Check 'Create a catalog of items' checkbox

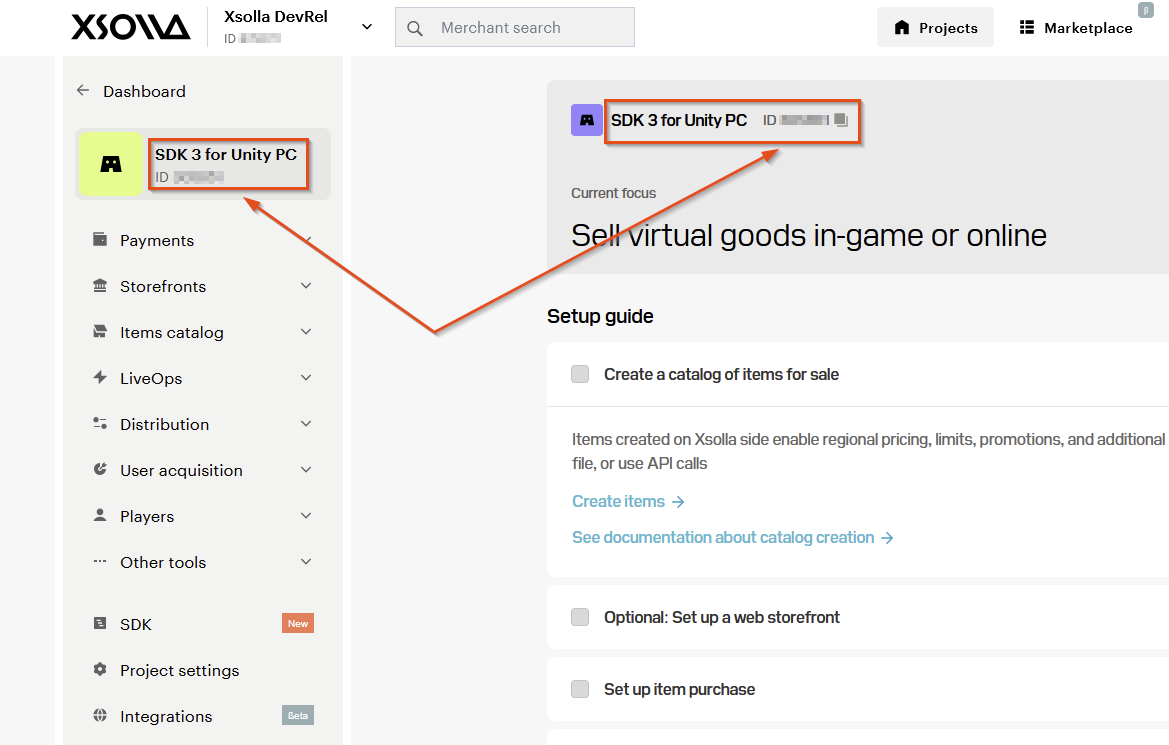[580, 374]
